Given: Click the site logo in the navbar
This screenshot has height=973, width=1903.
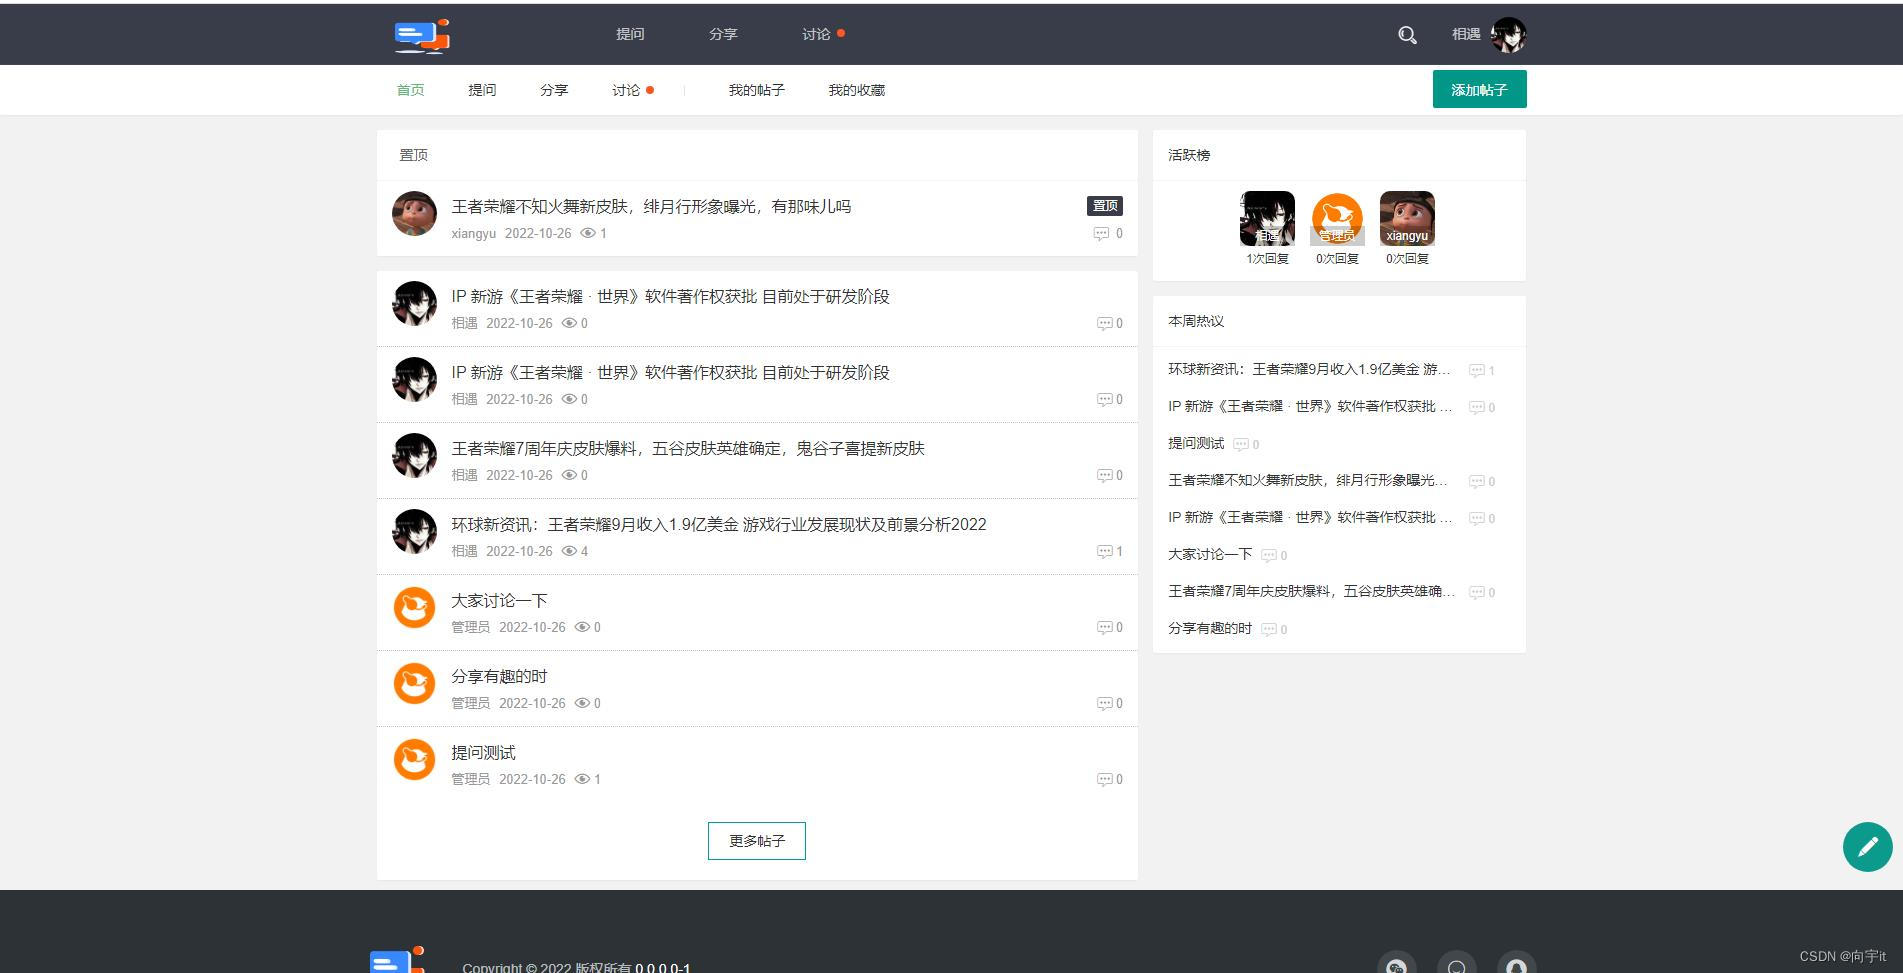Looking at the screenshot, I should click(x=421, y=34).
